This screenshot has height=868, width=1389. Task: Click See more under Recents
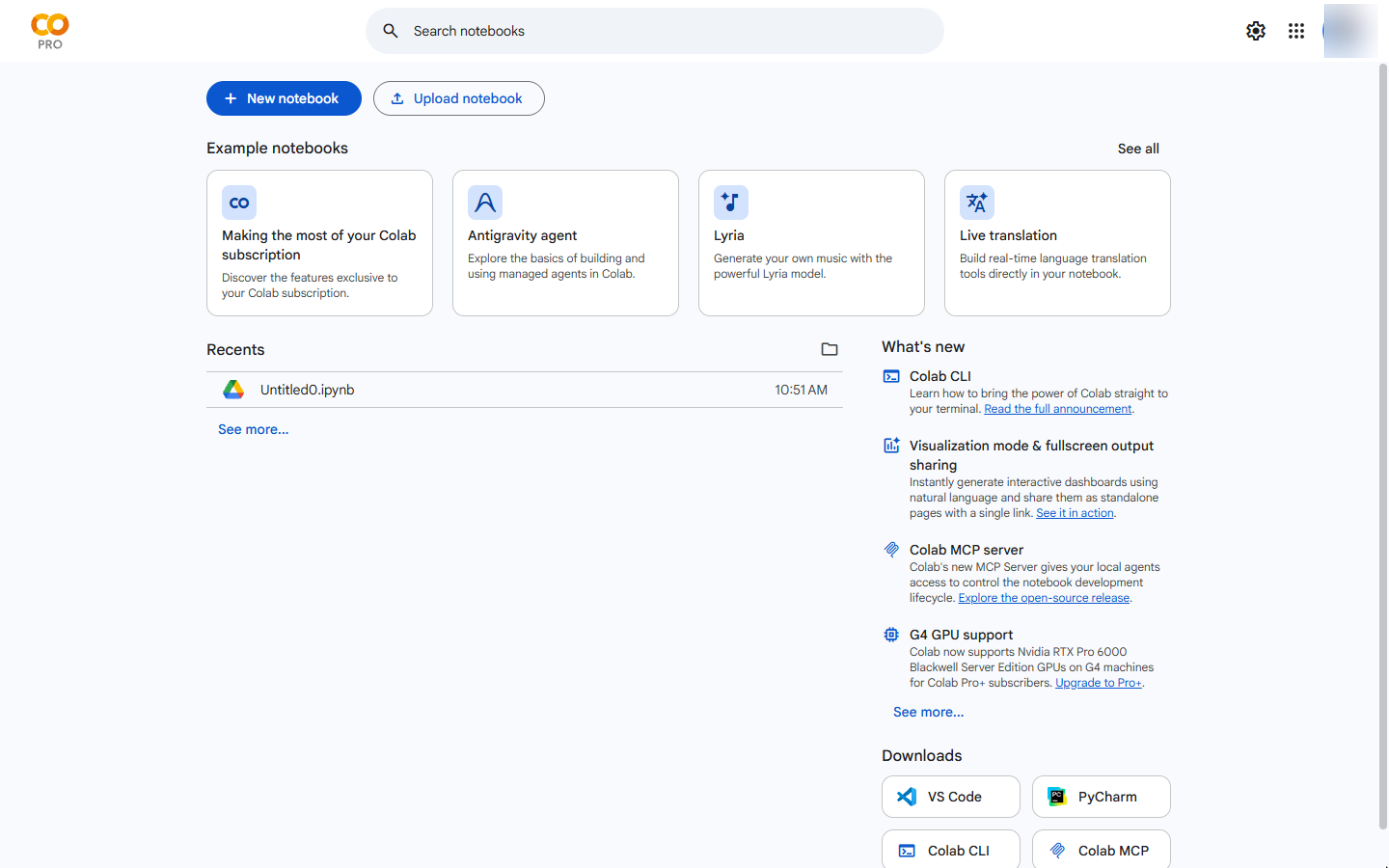coord(253,430)
